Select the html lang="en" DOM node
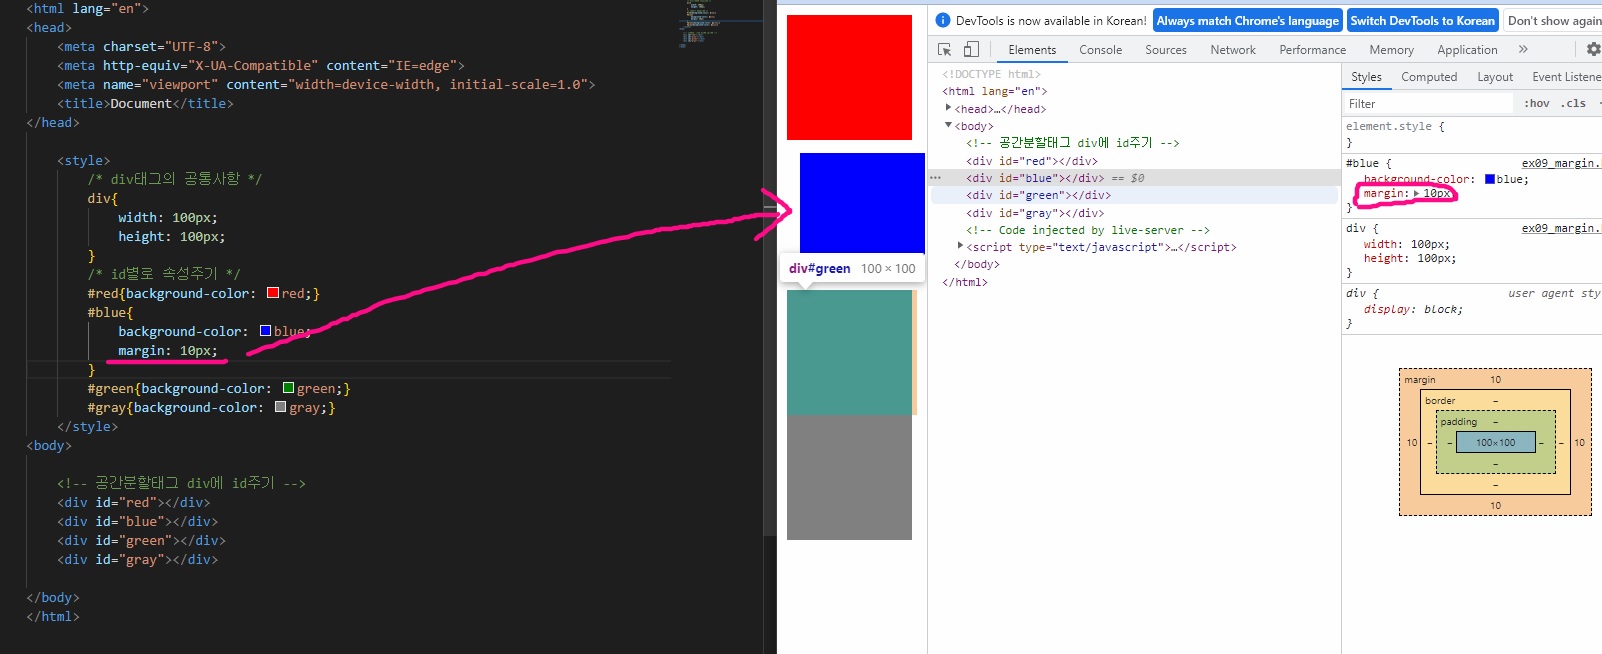This screenshot has height=654, width=1602. [994, 91]
